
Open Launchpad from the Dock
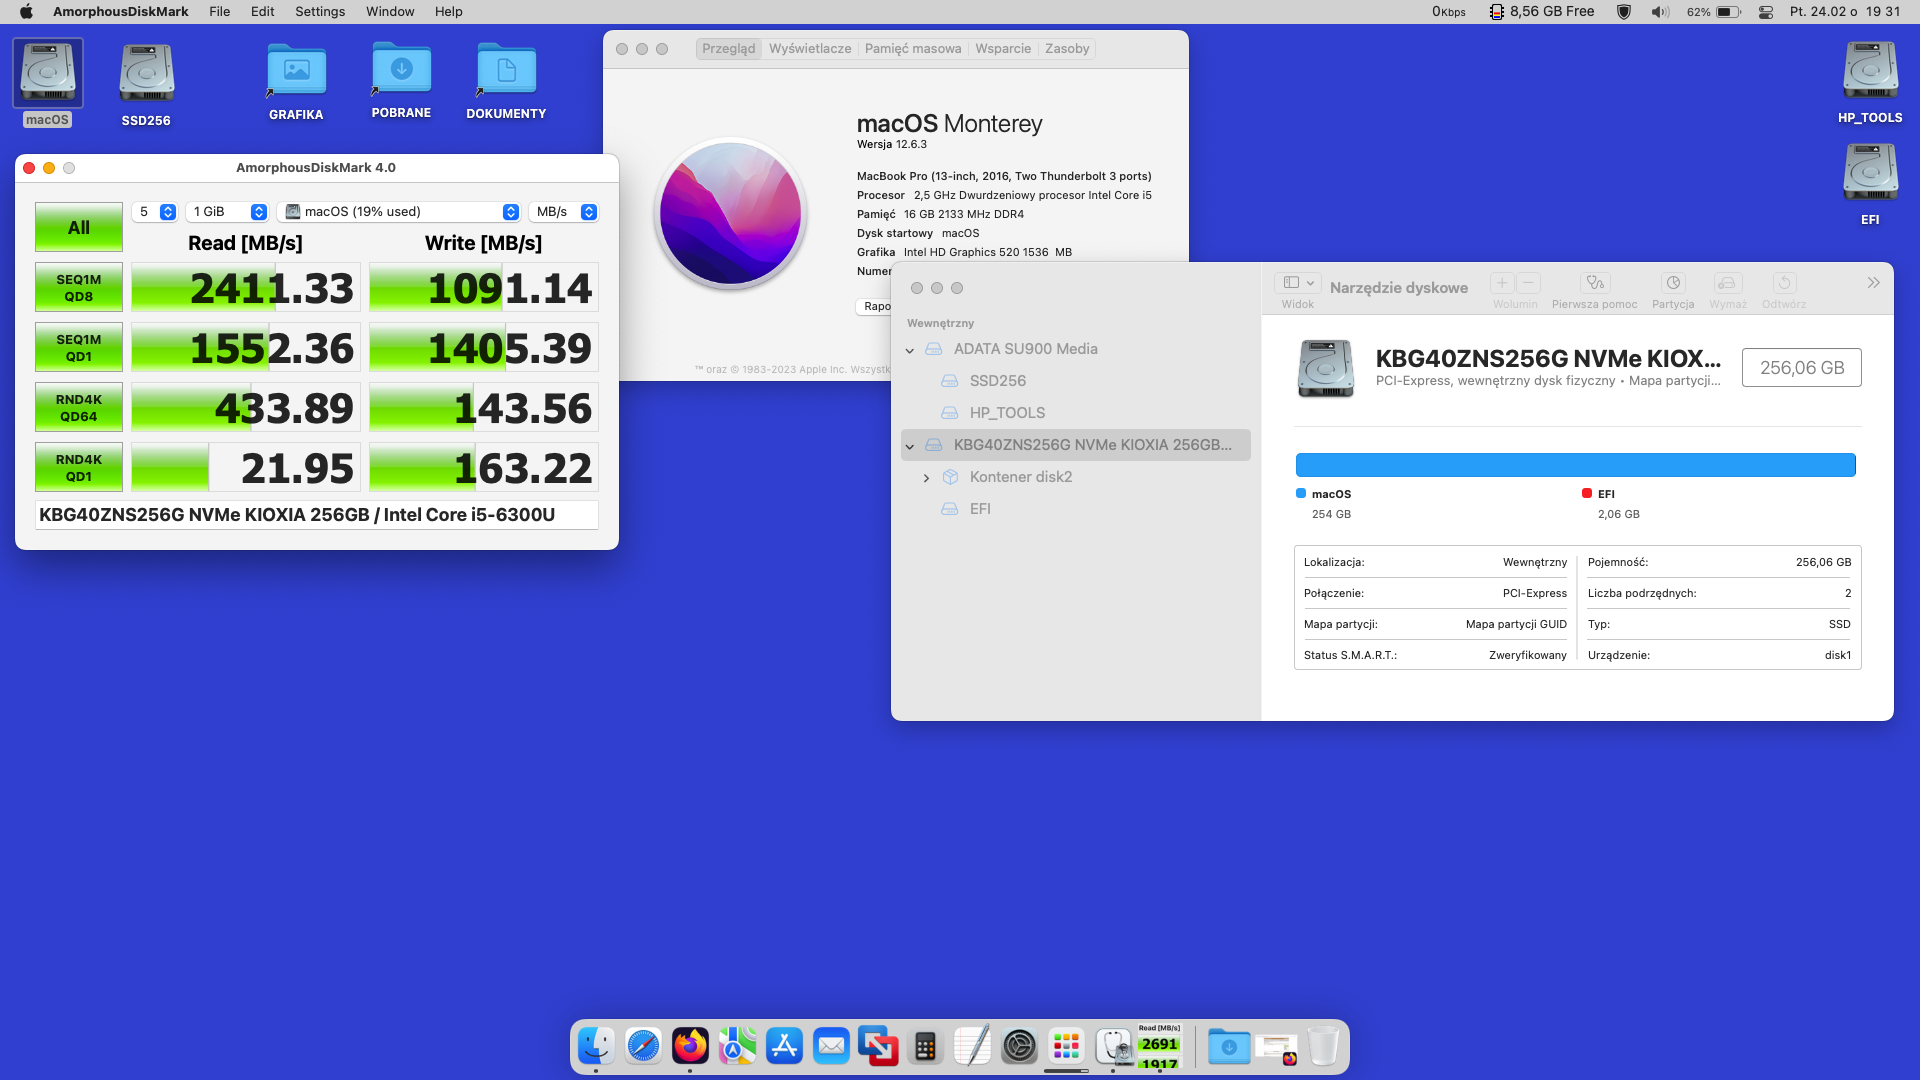[1066, 1046]
